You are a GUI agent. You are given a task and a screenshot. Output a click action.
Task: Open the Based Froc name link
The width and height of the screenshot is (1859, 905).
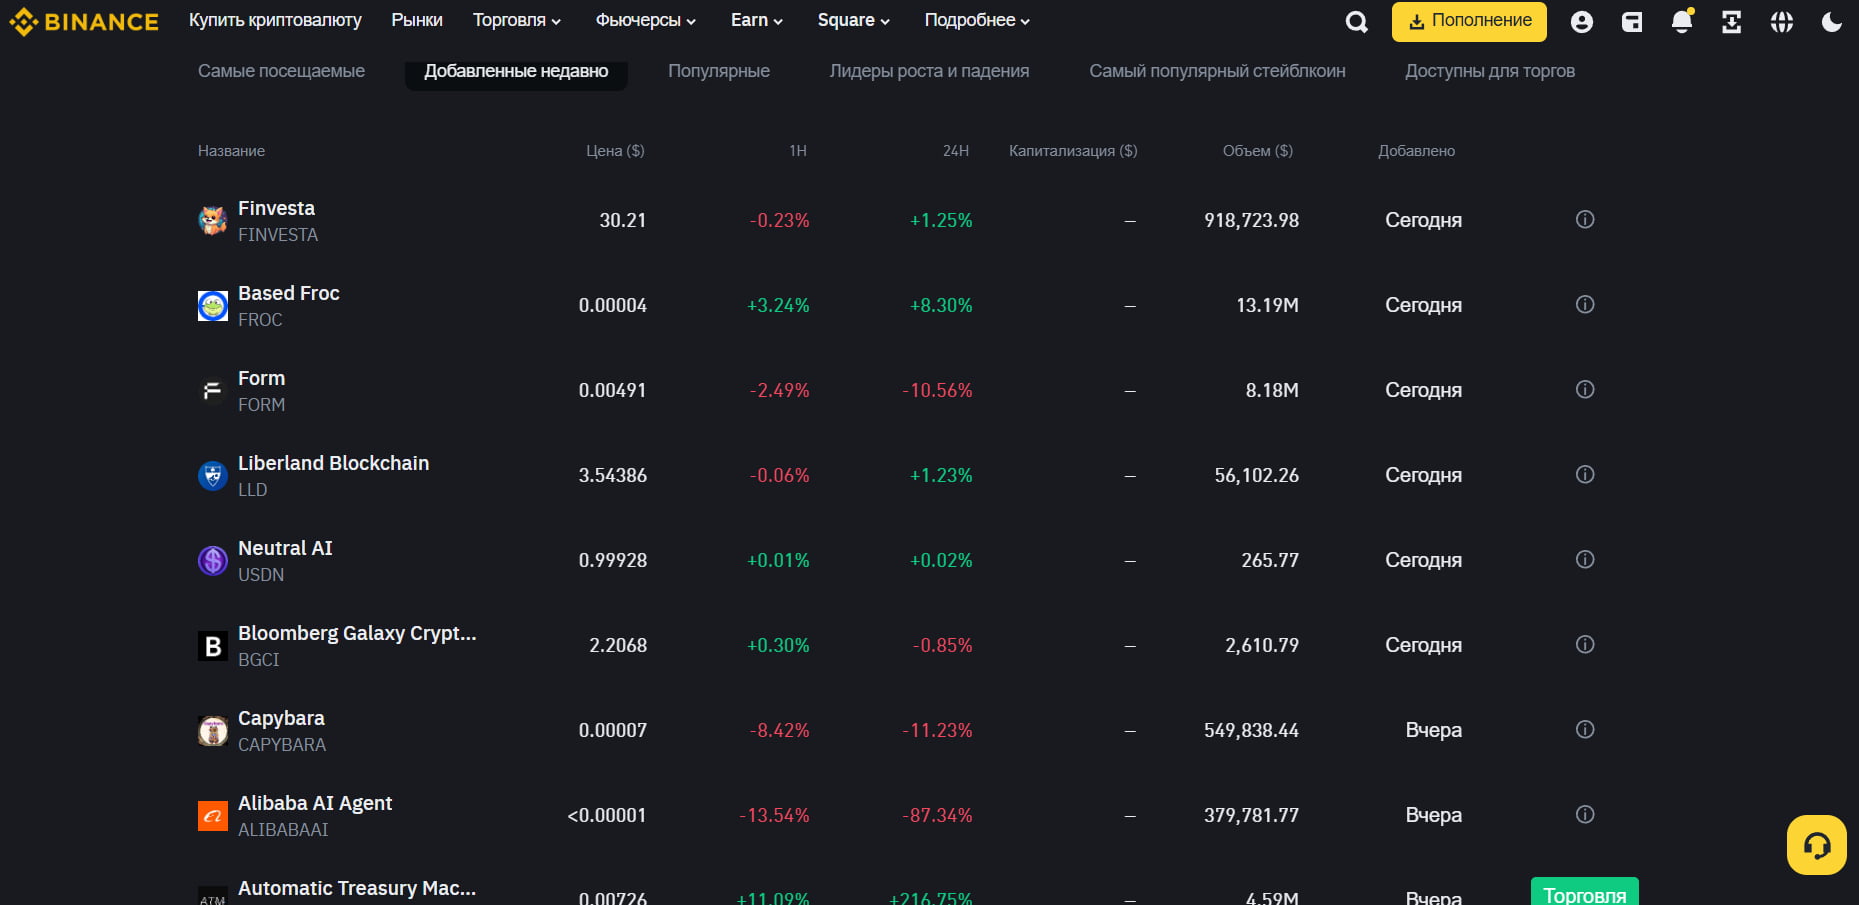(289, 293)
